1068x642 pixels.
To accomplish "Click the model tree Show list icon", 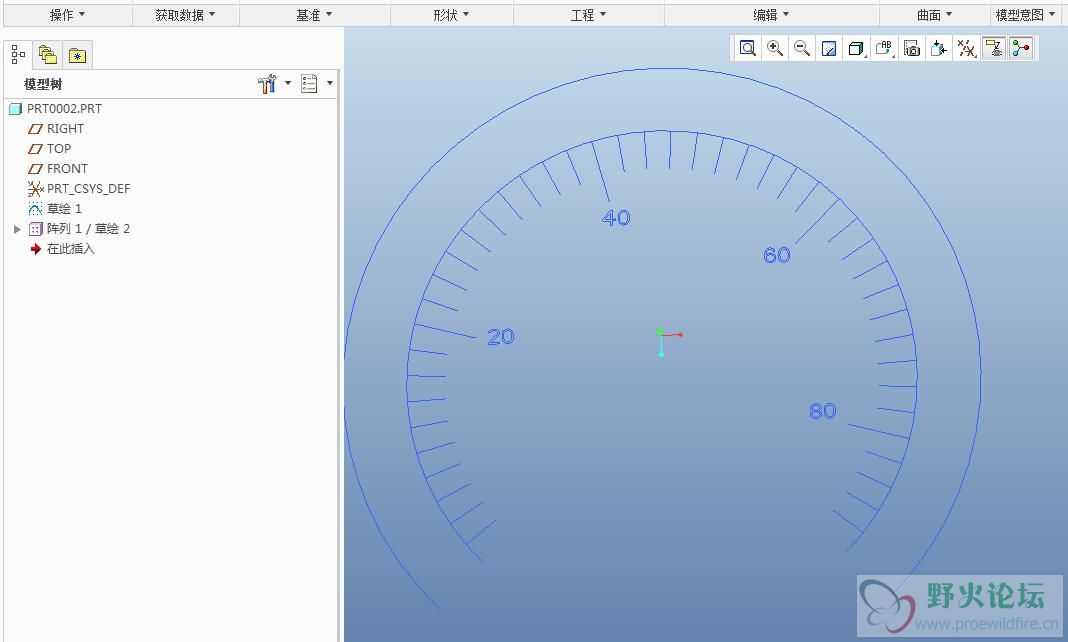I will click(x=309, y=84).
